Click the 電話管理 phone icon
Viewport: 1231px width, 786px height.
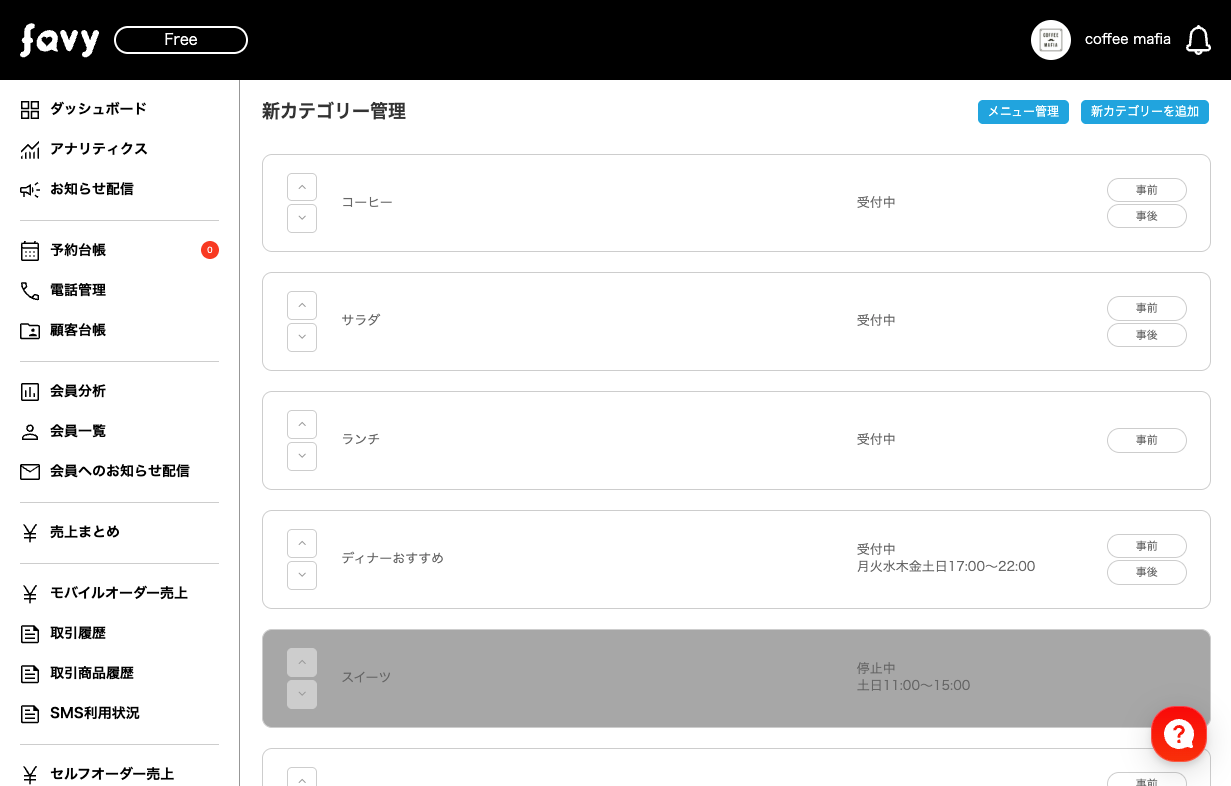[30, 290]
